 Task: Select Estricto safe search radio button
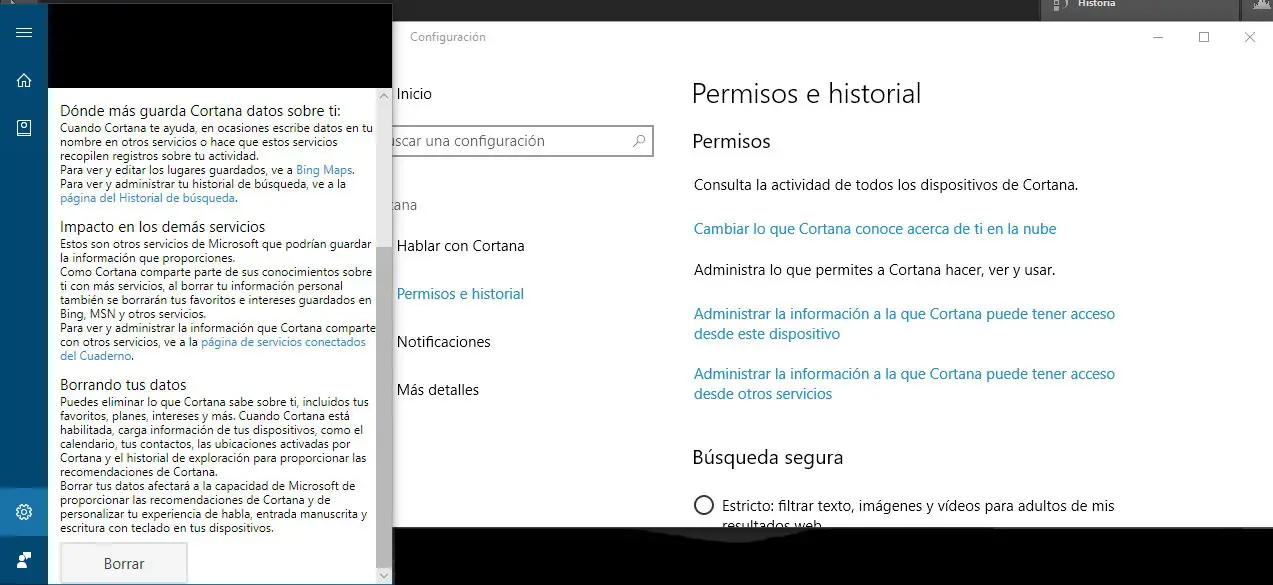pyautogui.click(x=704, y=505)
